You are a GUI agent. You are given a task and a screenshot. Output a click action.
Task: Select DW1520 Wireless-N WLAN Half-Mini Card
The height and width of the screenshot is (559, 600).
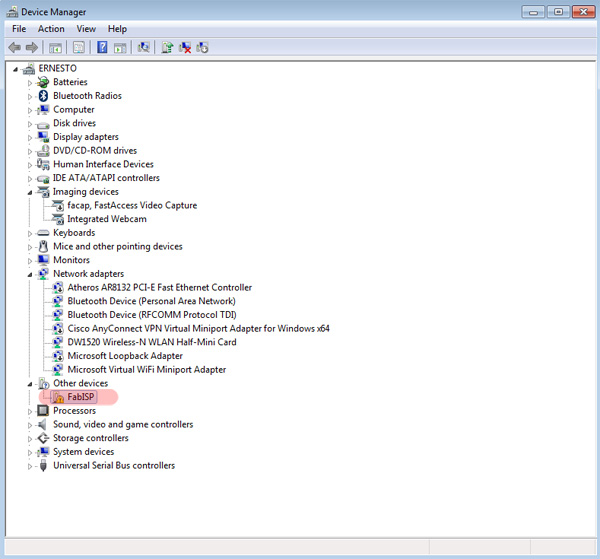coord(152,342)
